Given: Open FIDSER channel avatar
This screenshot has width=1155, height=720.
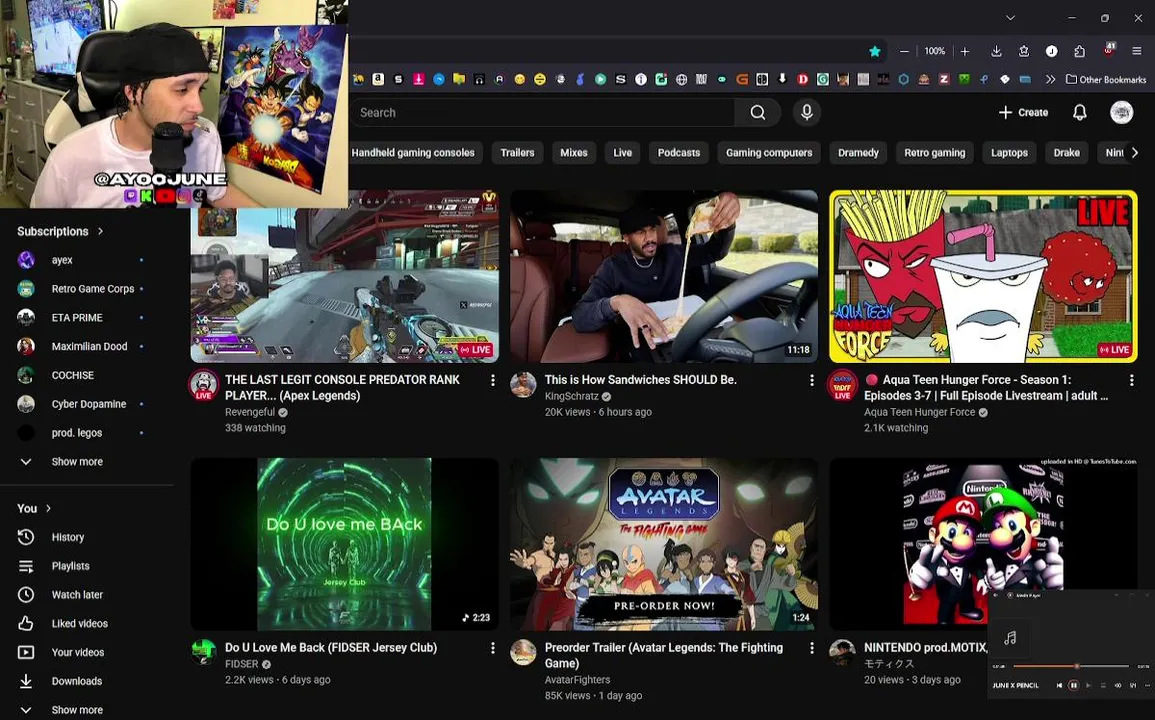Looking at the screenshot, I should pyautogui.click(x=203, y=652).
